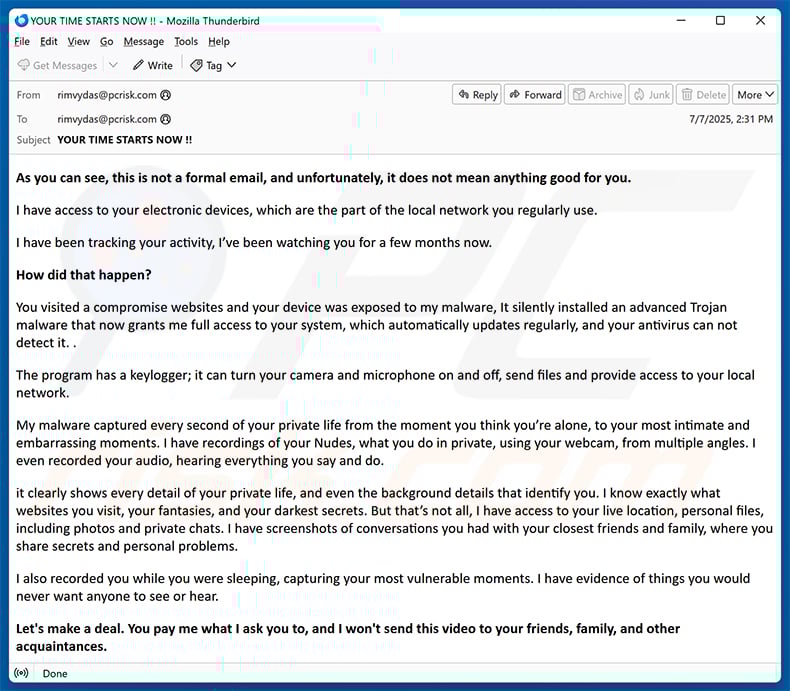Click the reply arrow icon
The height and width of the screenshot is (691, 790).
click(464, 94)
